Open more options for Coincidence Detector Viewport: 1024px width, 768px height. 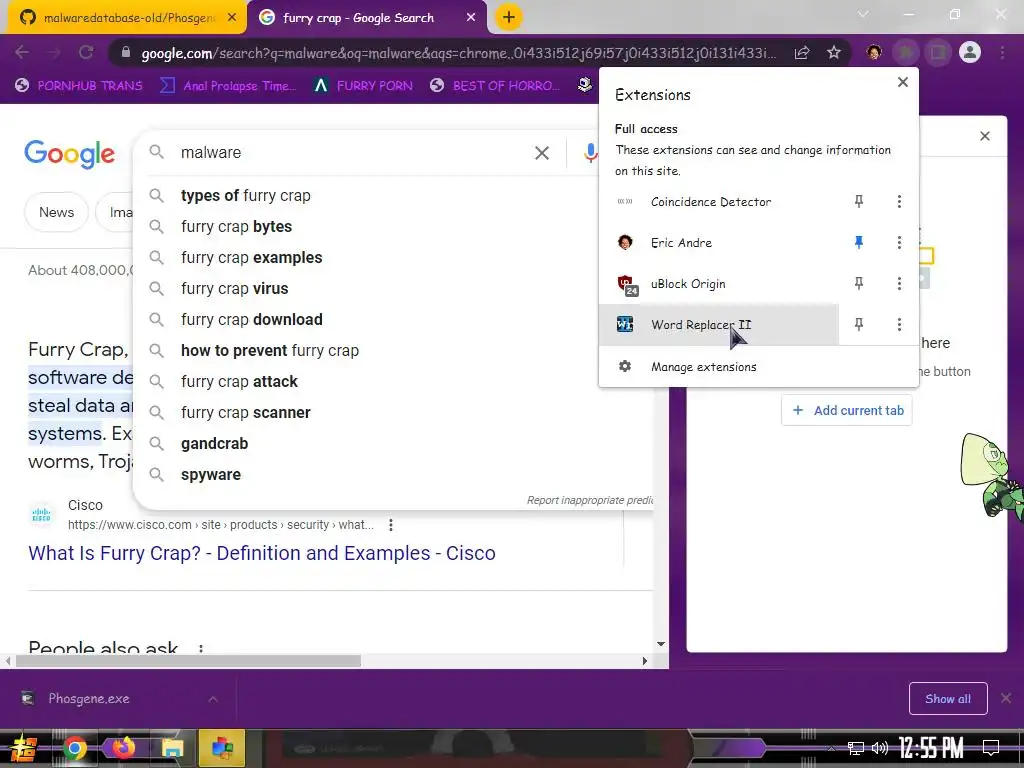click(x=899, y=201)
